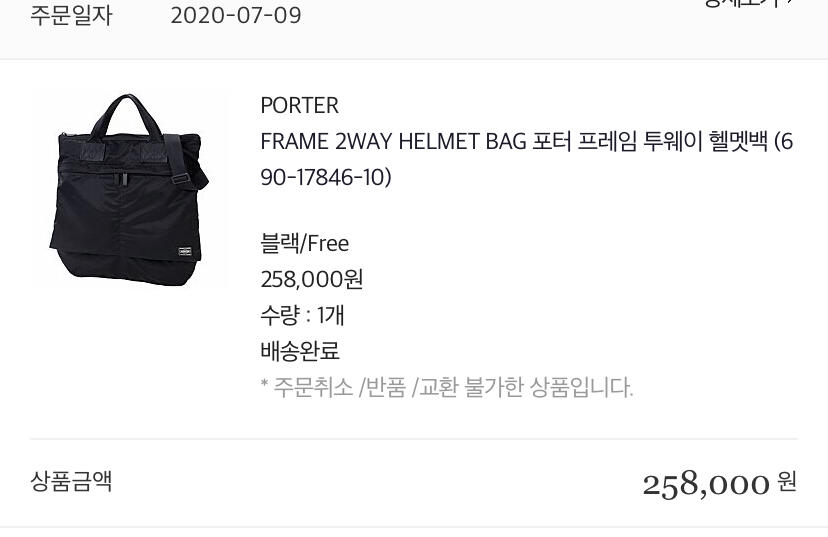Click the 258,000 원 total amount

(719, 484)
